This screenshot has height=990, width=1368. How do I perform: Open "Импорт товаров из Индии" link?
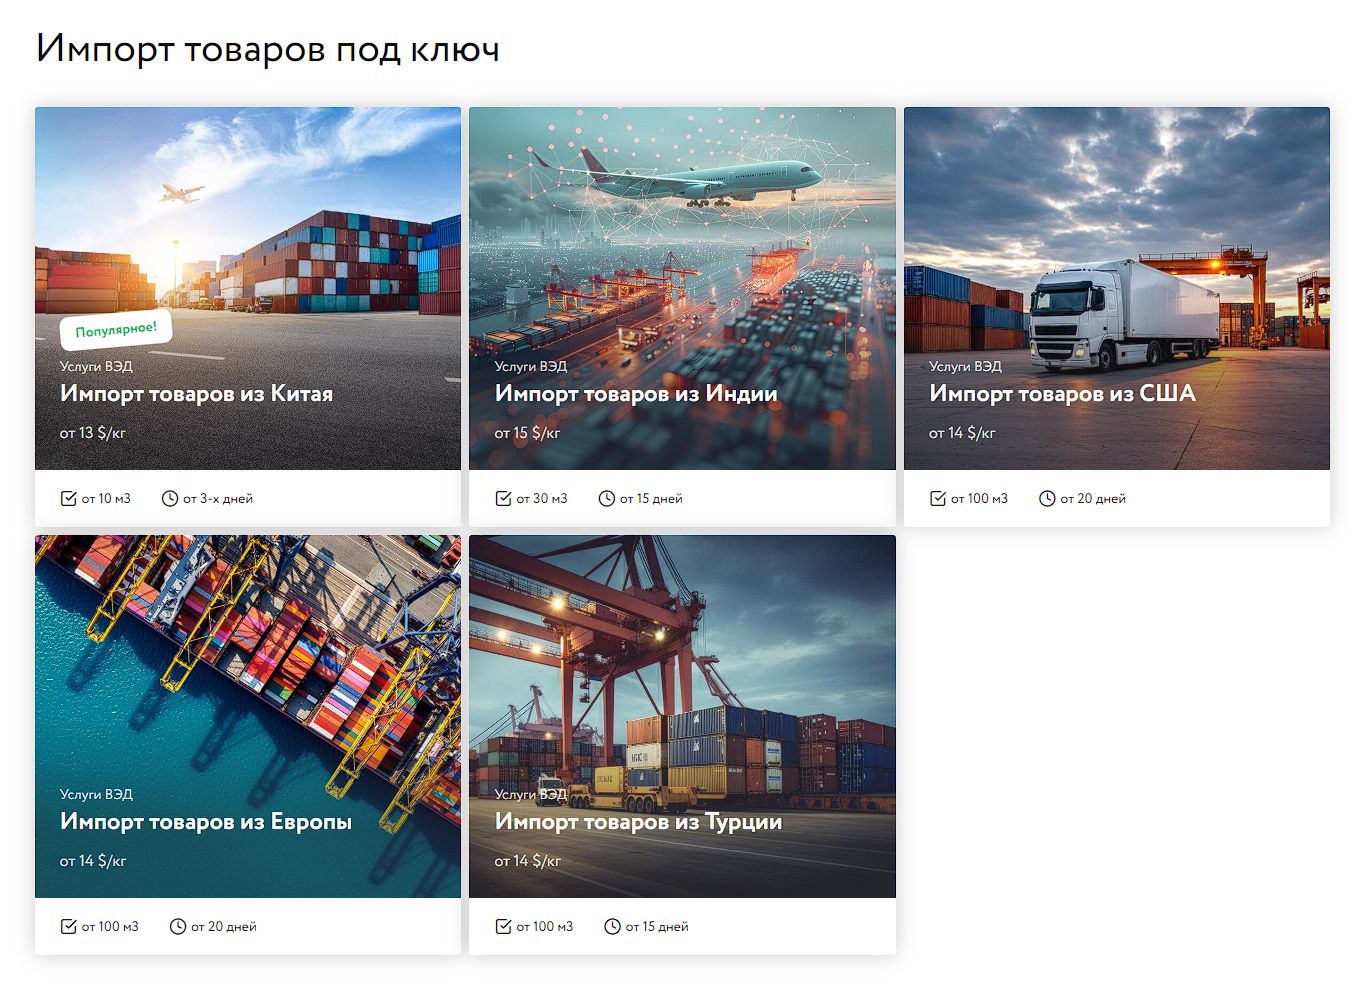tap(636, 394)
